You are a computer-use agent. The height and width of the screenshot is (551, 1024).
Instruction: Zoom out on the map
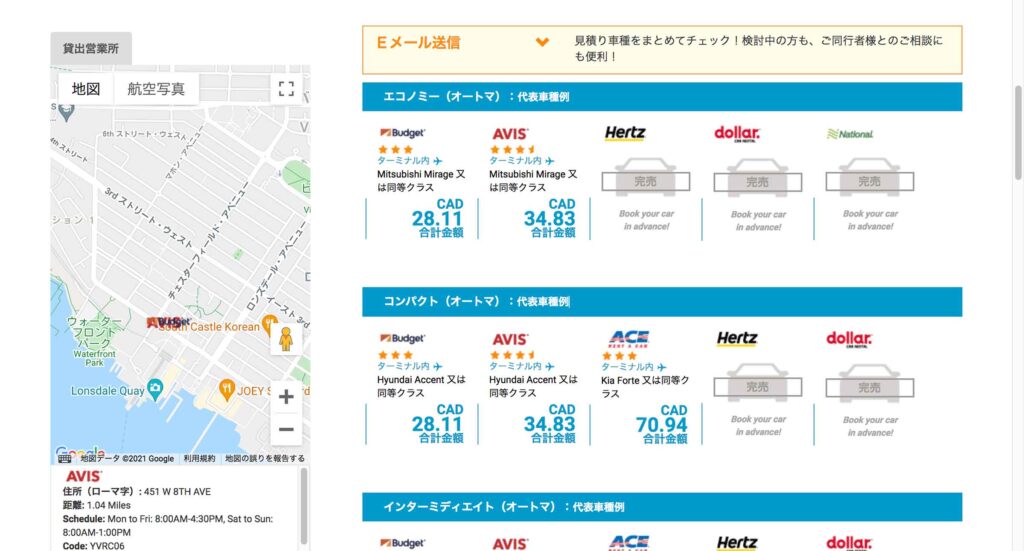pyautogui.click(x=286, y=430)
